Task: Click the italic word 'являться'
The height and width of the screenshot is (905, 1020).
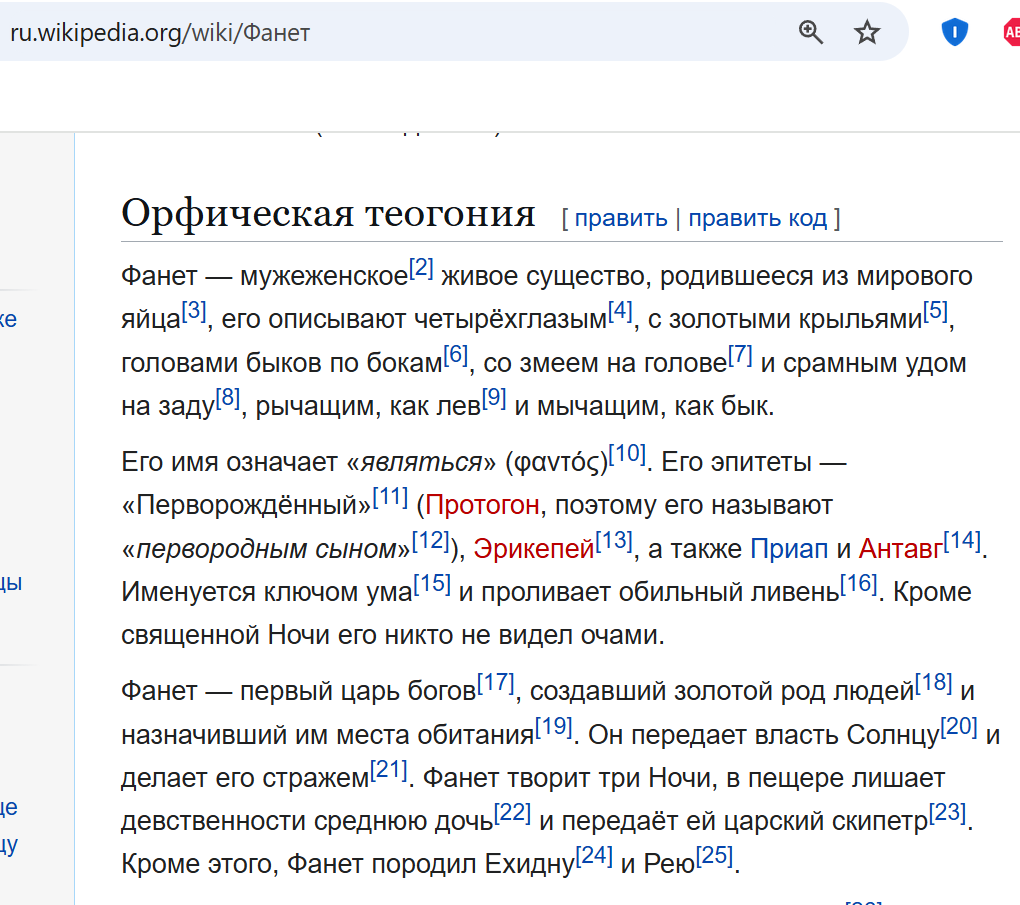Action: (421, 463)
